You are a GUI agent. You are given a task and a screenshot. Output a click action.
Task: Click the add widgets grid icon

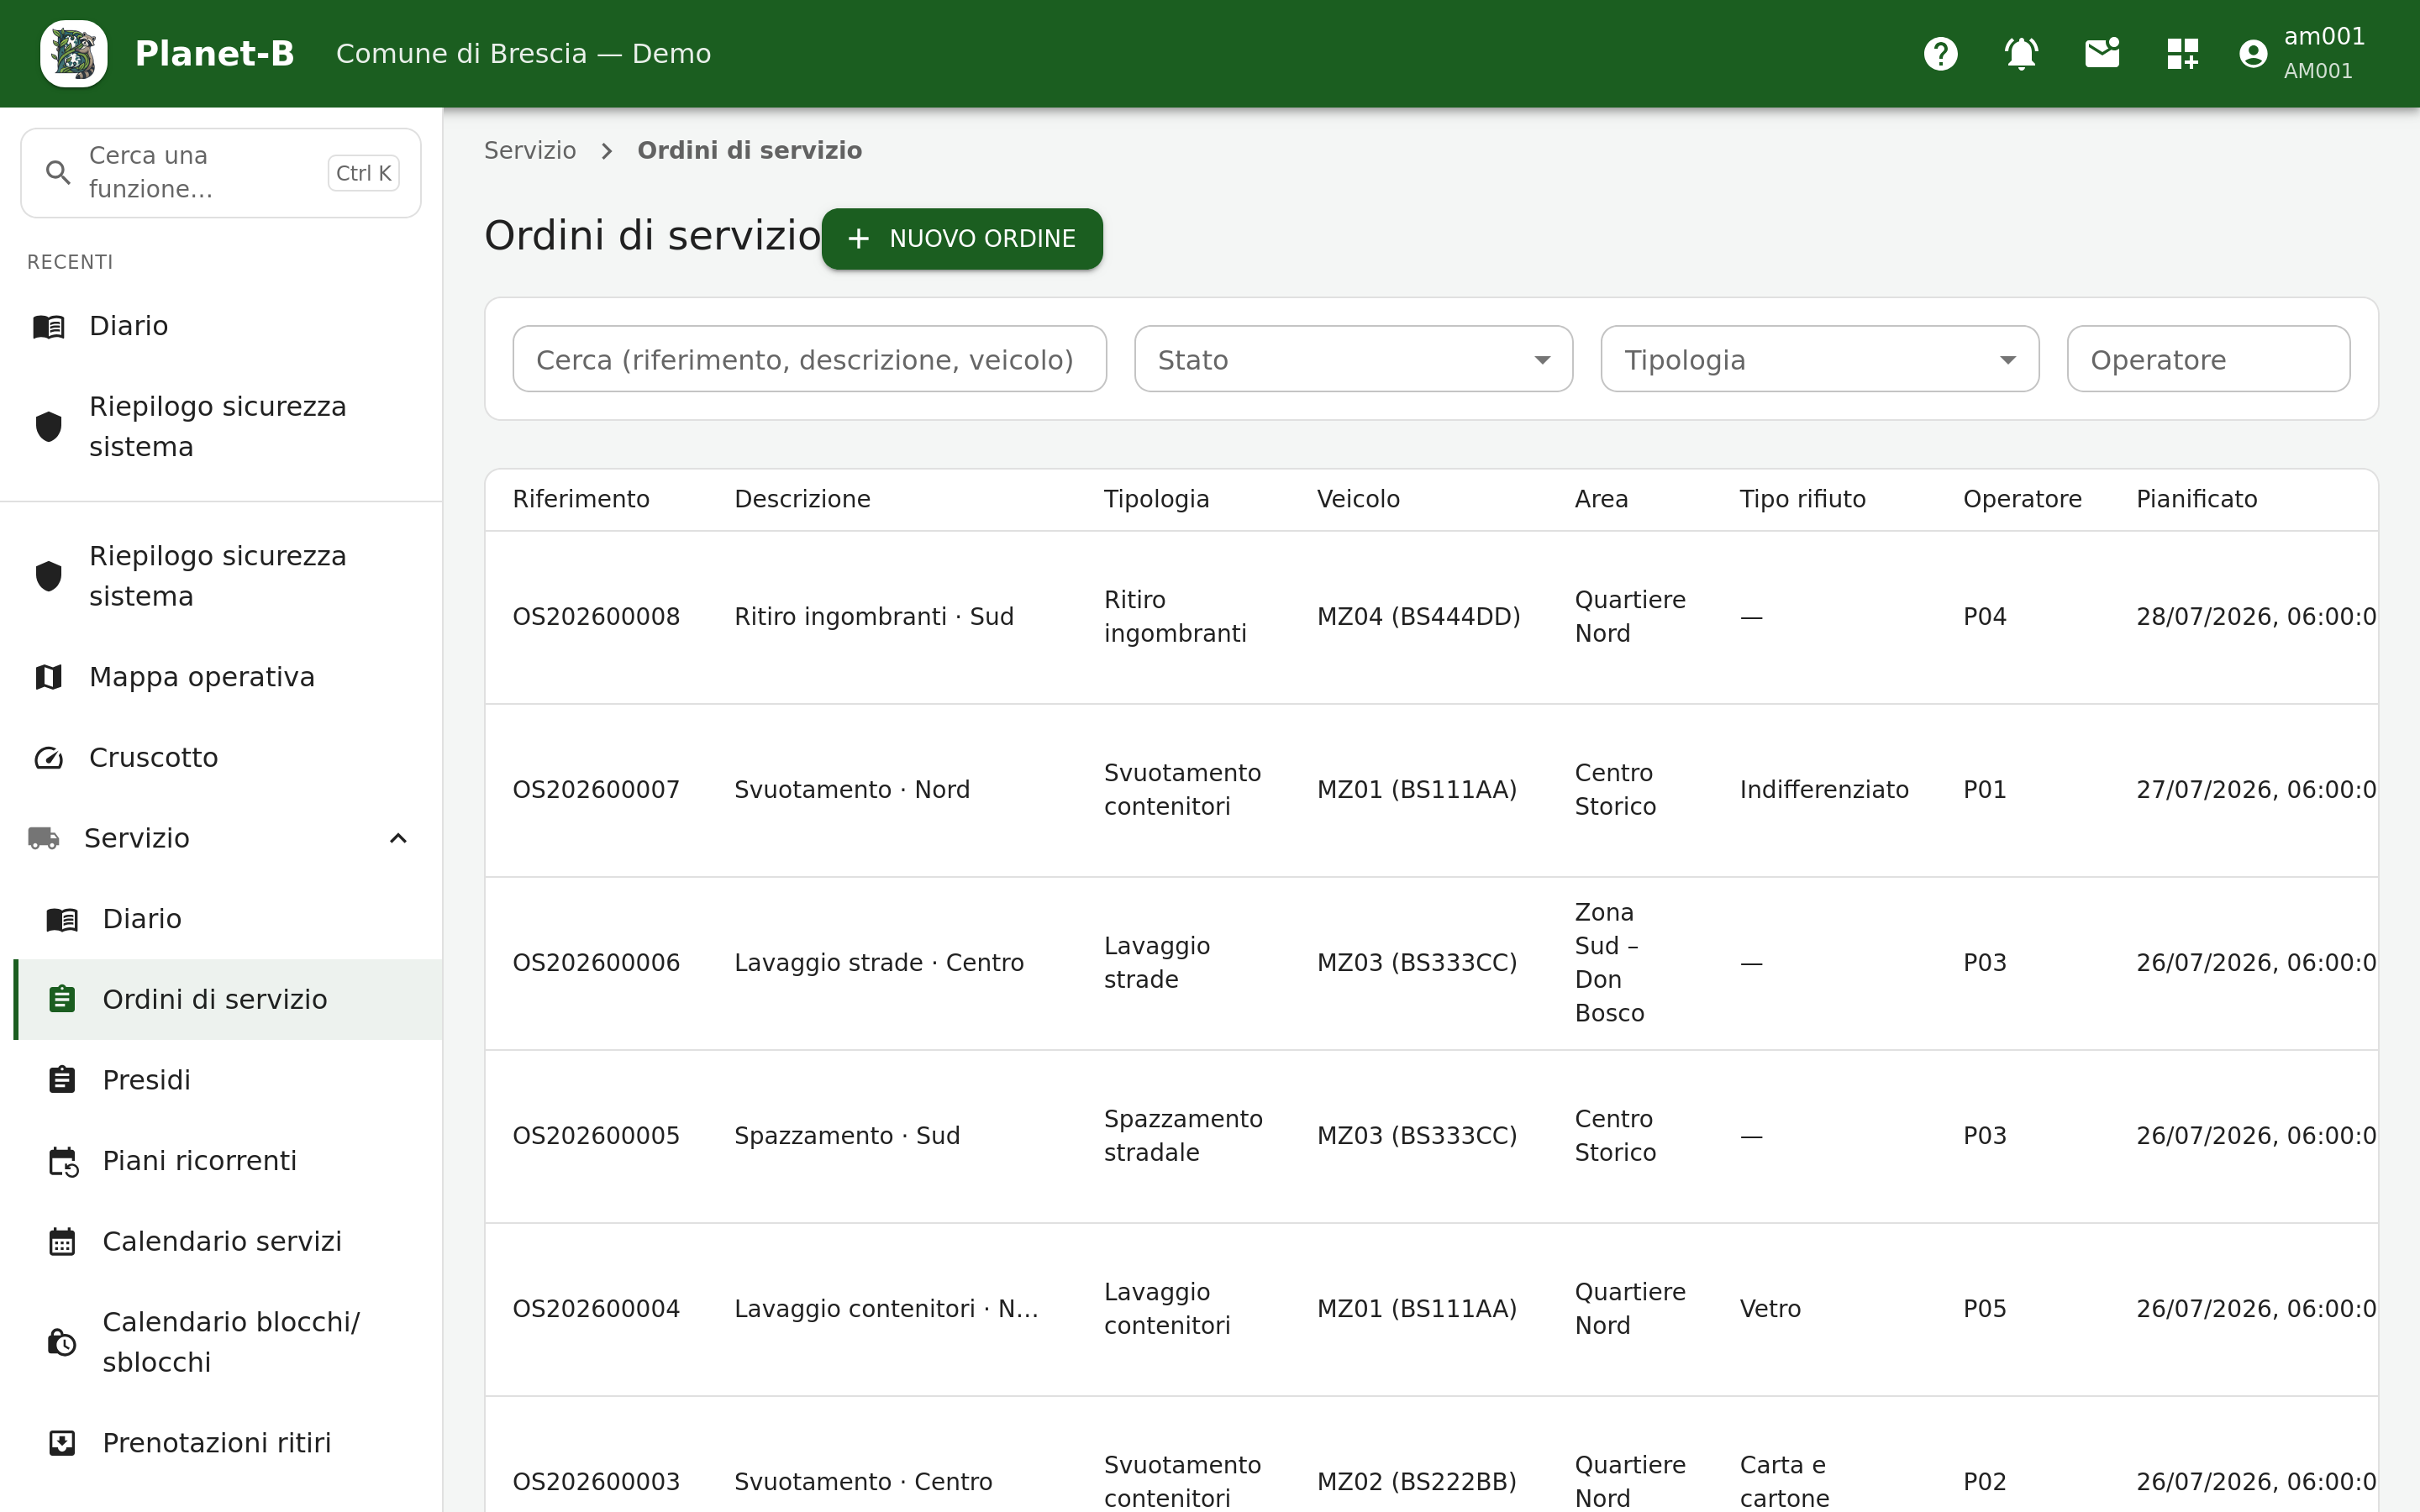tap(2182, 53)
